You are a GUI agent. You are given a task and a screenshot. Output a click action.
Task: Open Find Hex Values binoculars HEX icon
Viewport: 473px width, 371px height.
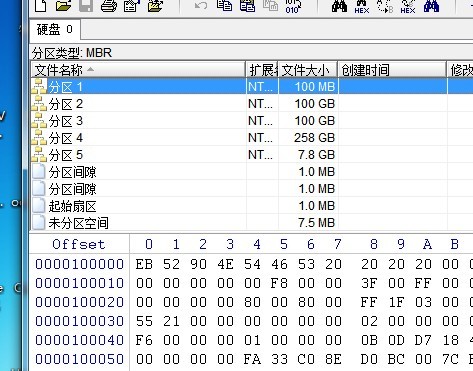pyautogui.click(x=362, y=6)
